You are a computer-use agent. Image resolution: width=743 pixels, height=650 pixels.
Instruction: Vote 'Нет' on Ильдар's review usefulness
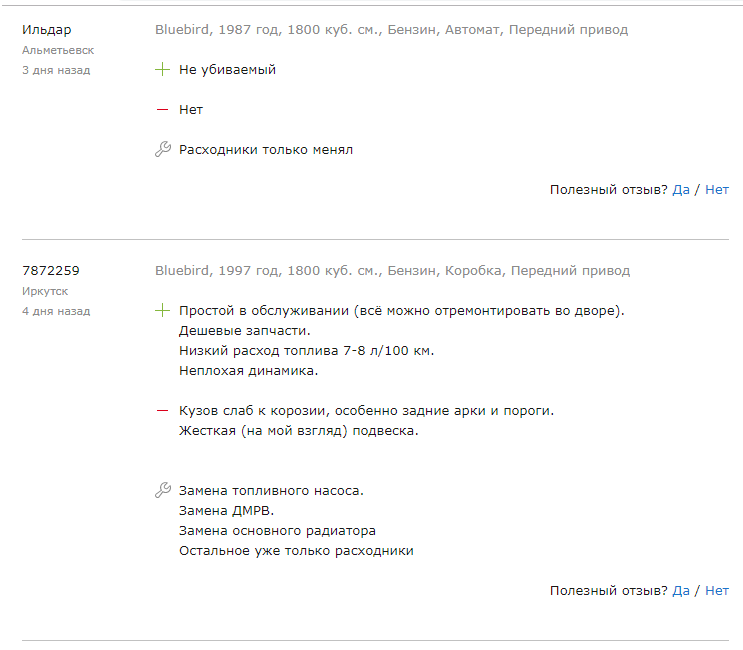[717, 190]
